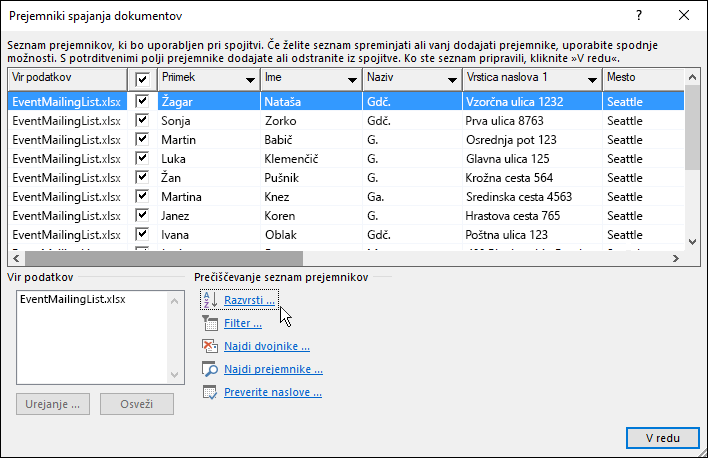Screen dimensions: 708x458
Task: Click the Razvrsti sort A-Z icon
Action: pos(210,300)
